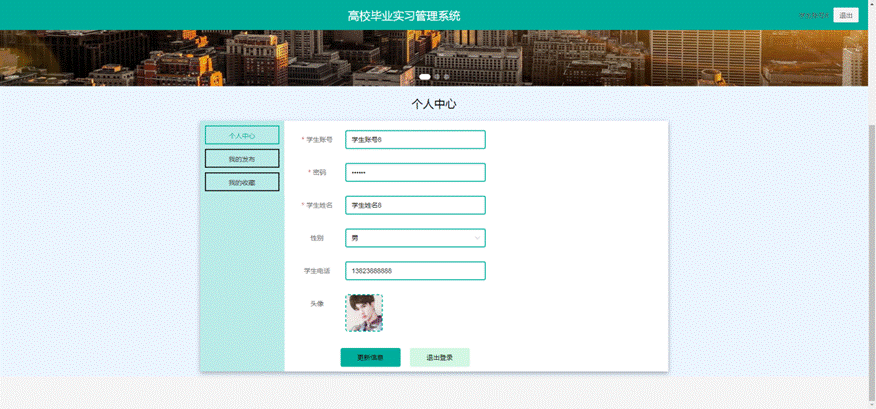Focus the 学生账号 input field
The image size is (876, 409).
[415, 140]
